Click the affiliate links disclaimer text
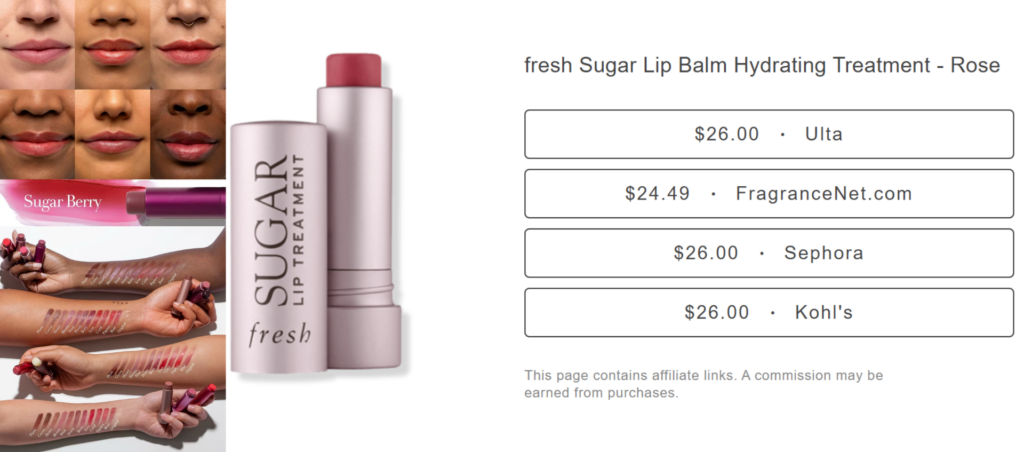This screenshot has width=1024, height=452. [x=703, y=384]
